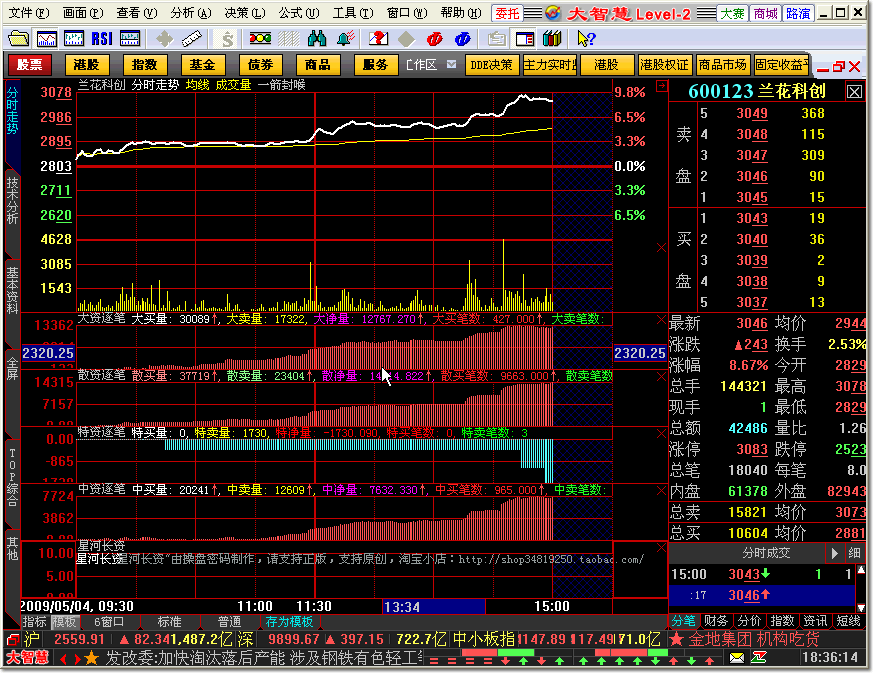The image size is (876, 675).
Task: Close the 星河长资 indicator panel
Action: [x=661, y=548]
